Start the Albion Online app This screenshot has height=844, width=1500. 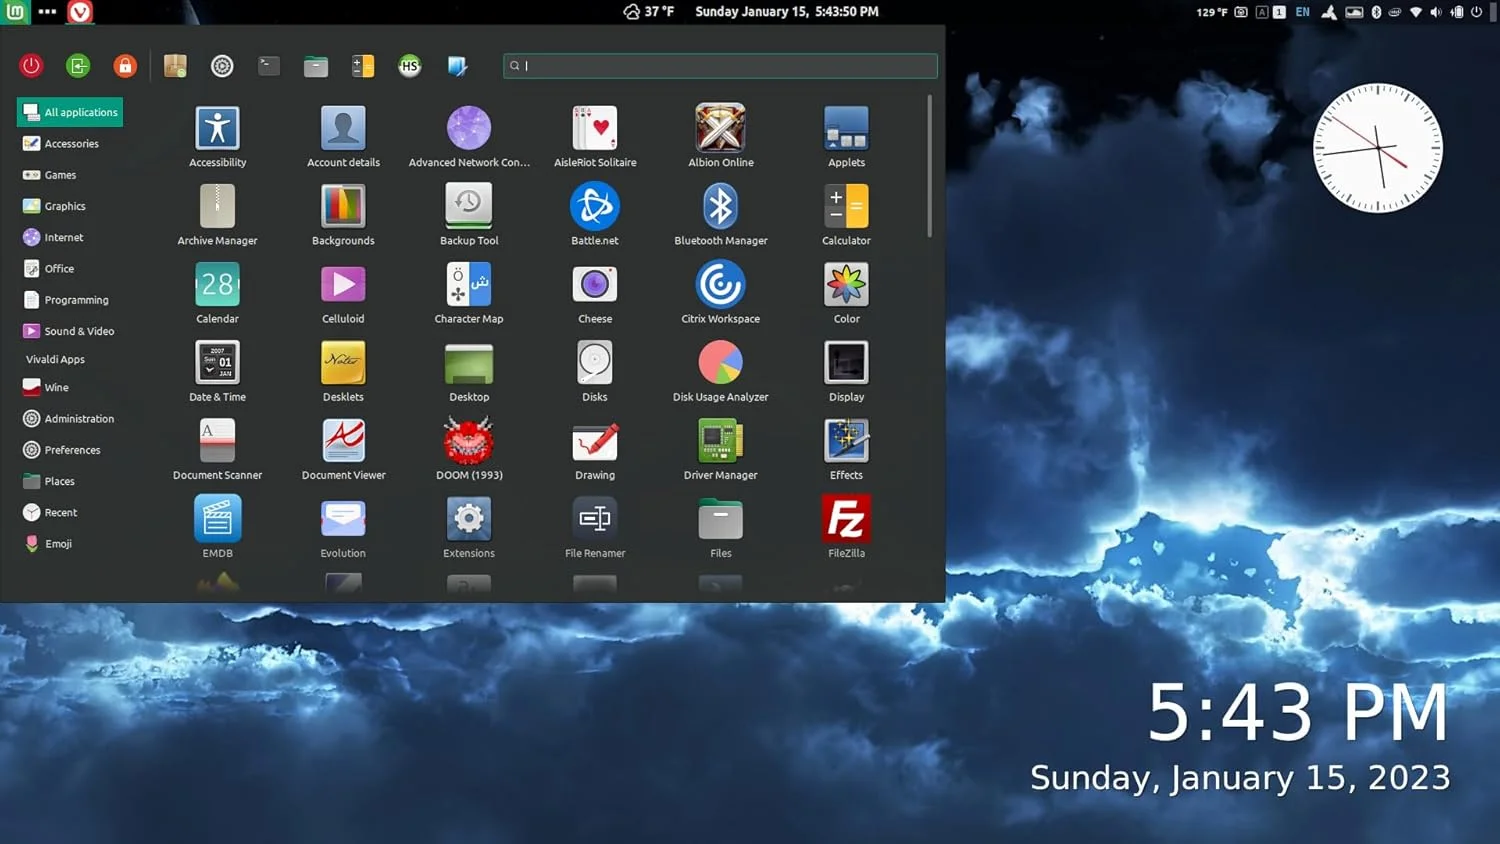coord(720,130)
